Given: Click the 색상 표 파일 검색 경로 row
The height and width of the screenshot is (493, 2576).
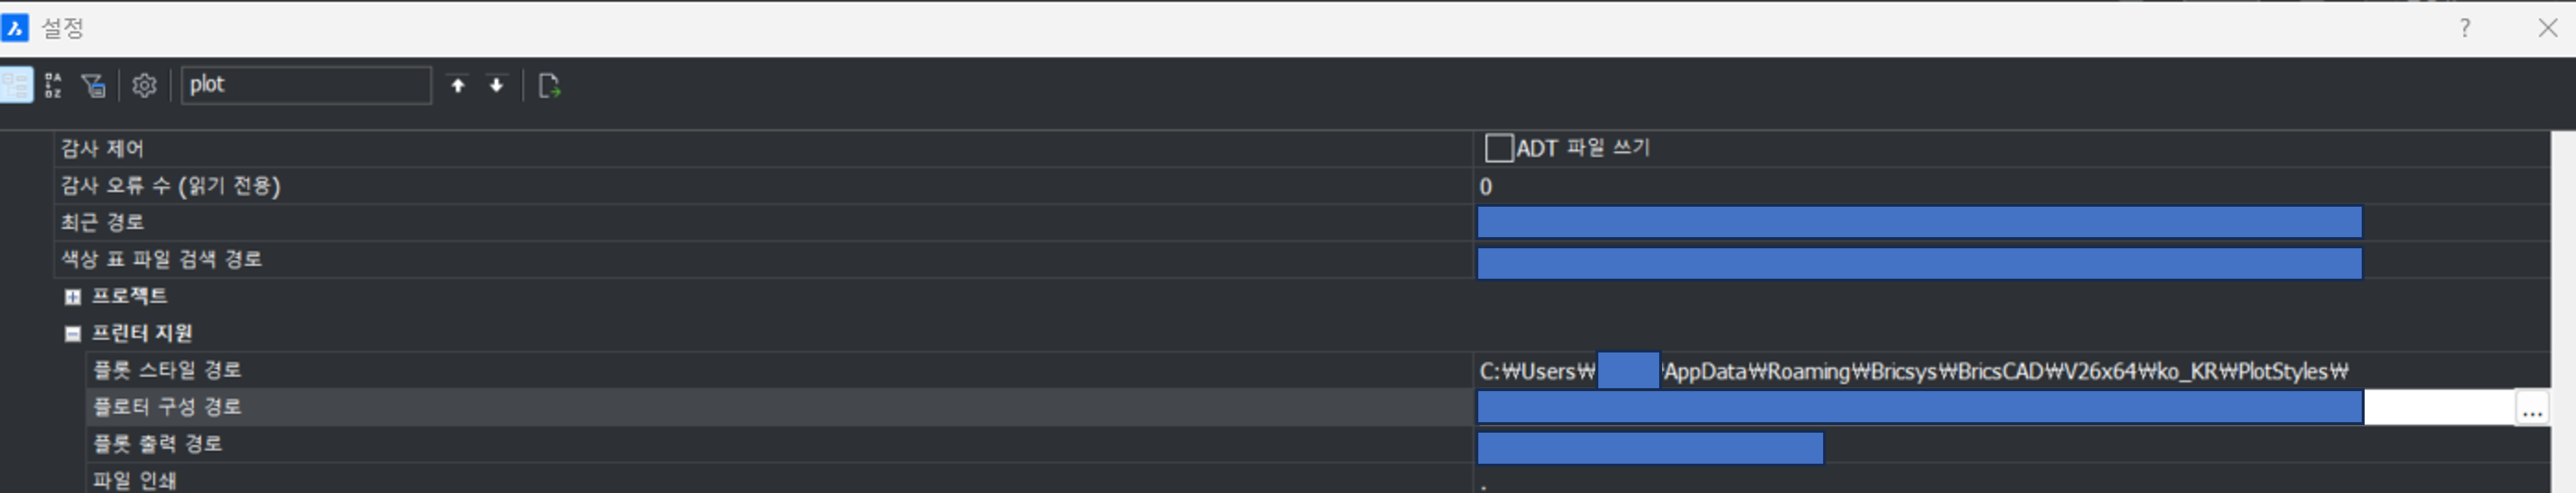Looking at the screenshot, I should tap(161, 260).
